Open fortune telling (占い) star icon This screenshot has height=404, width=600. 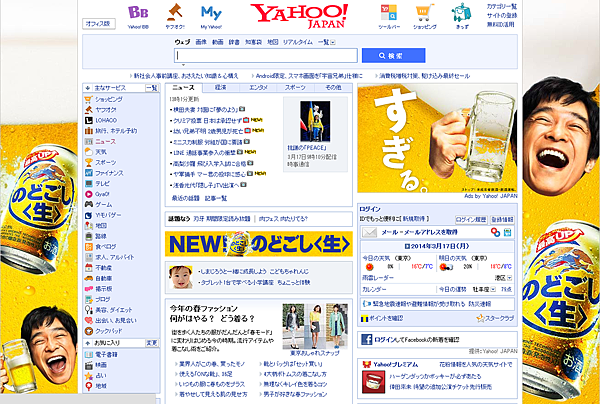click(x=89, y=376)
